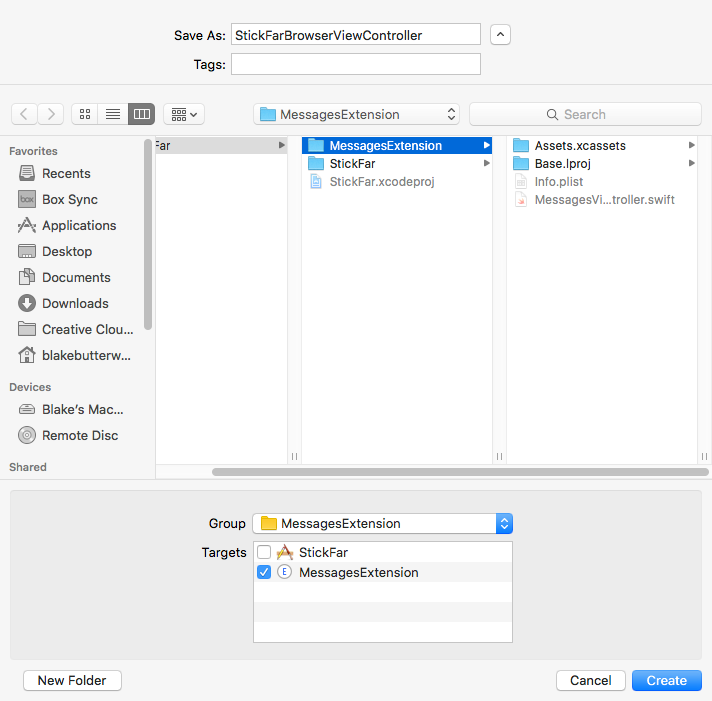712x701 pixels.
Task: Enable the StickFar target checkbox
Action: point(264,552)
